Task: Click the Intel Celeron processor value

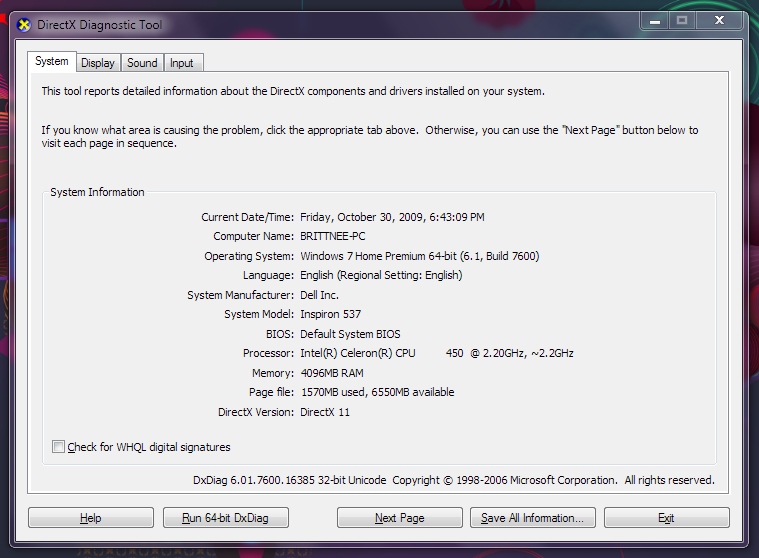Action: click(x=437, y=353)
